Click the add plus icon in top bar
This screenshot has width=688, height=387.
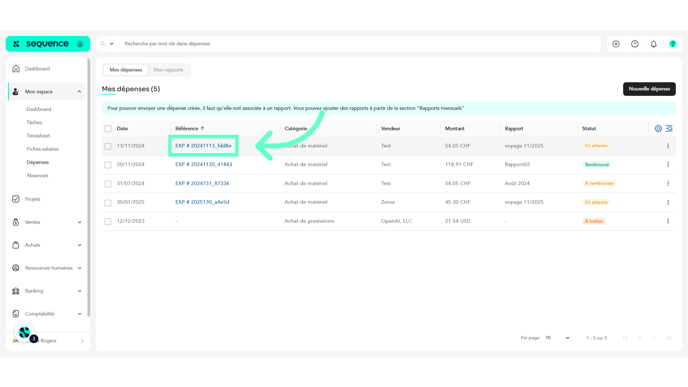pos(616,44)
